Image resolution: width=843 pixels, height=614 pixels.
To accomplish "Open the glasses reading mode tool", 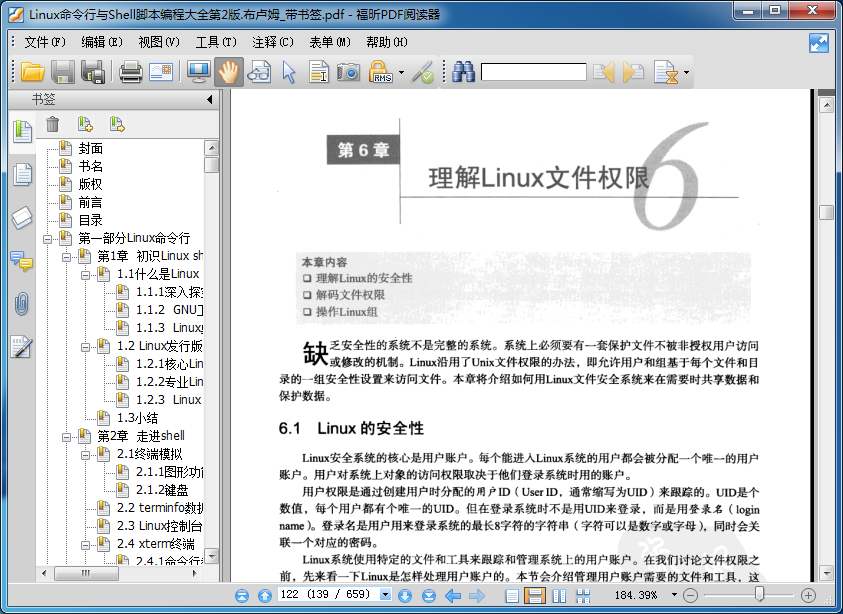I will (259, 72).
